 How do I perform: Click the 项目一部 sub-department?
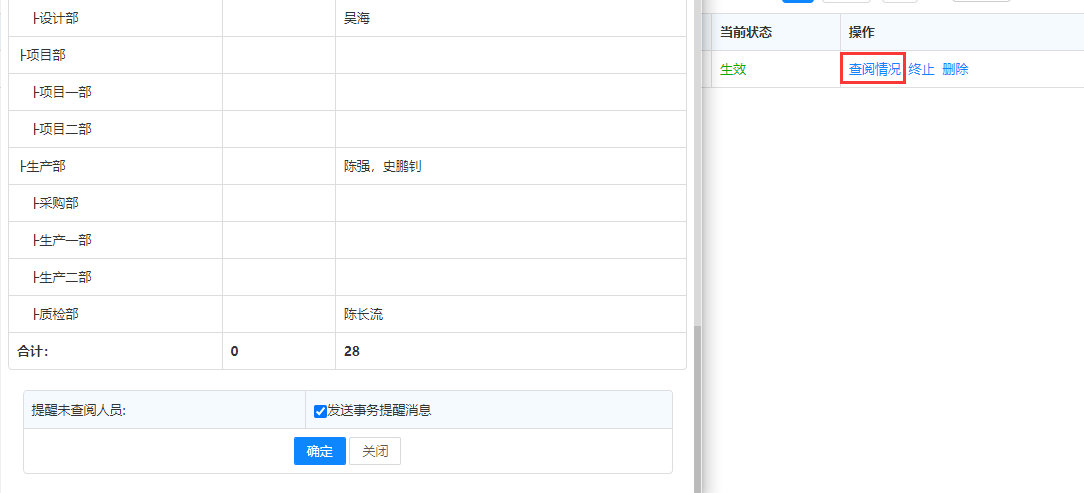(x=64, y=92)
